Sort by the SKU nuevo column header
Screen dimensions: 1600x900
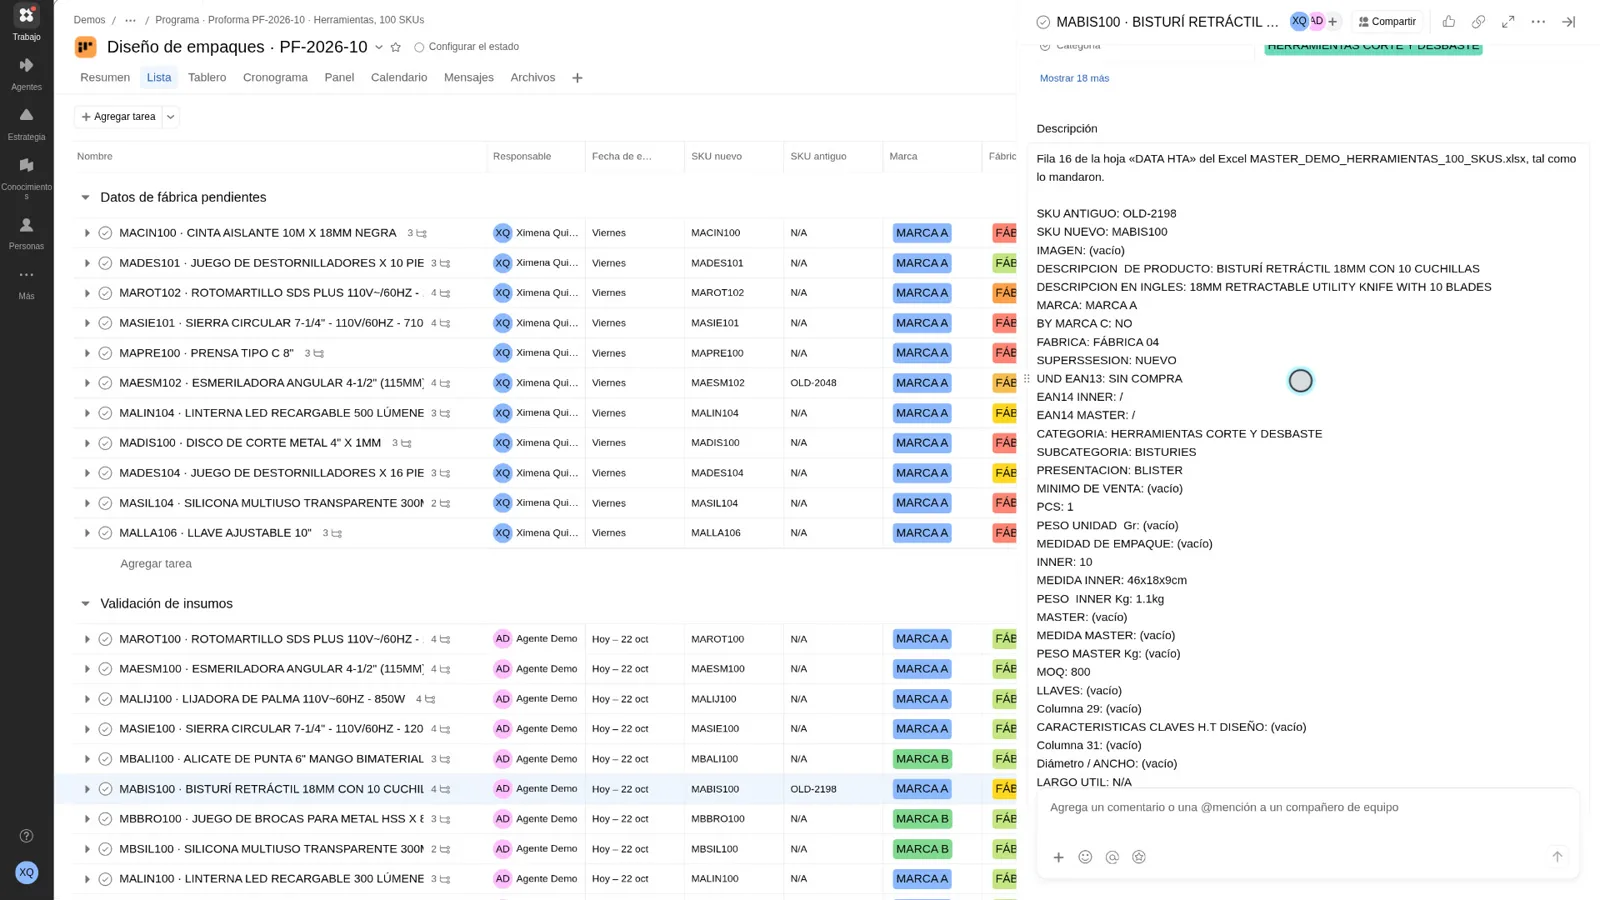click(x=716, y=157)
